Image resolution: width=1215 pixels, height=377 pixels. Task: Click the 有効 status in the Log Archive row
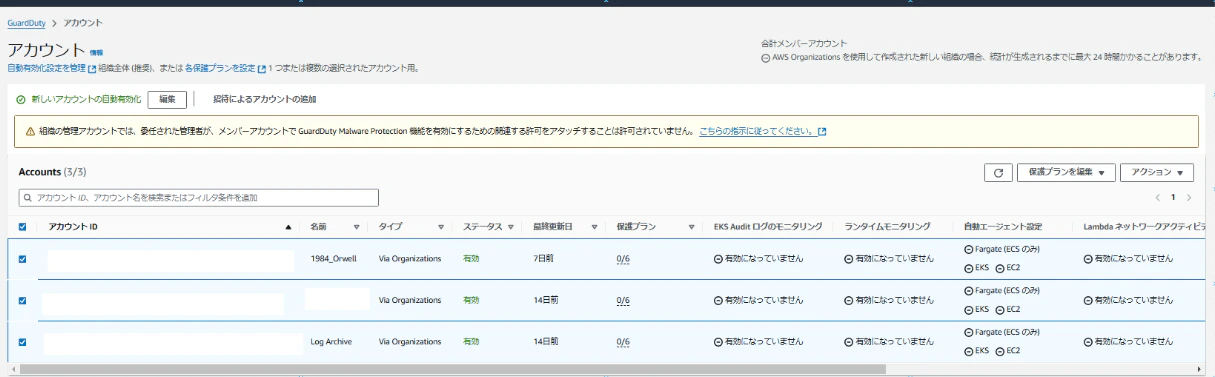click(x=471, y=341)
